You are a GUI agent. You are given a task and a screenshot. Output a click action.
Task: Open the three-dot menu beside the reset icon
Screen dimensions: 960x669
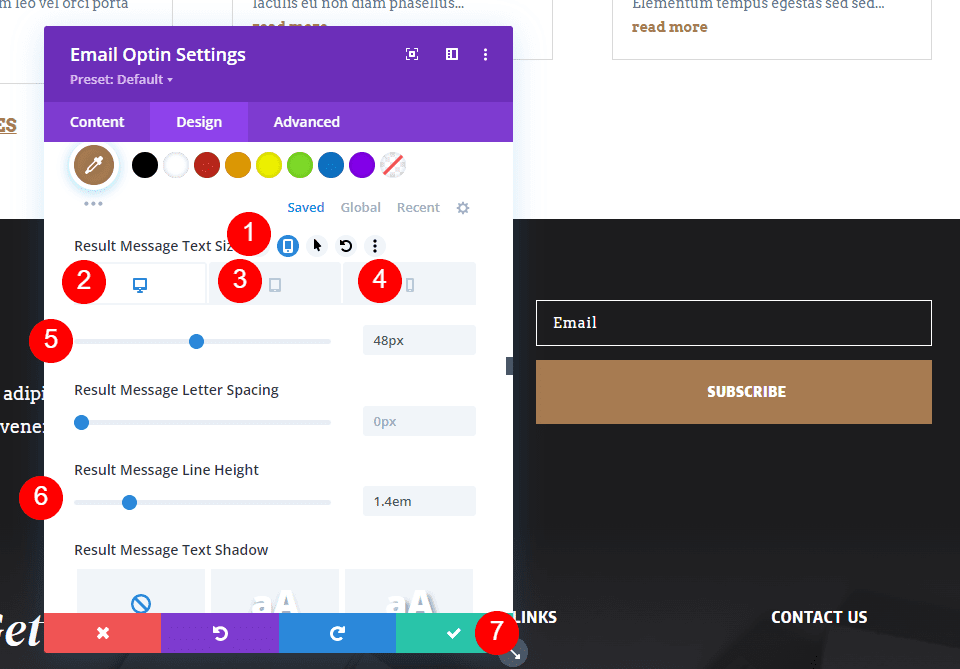pos(374,245)
